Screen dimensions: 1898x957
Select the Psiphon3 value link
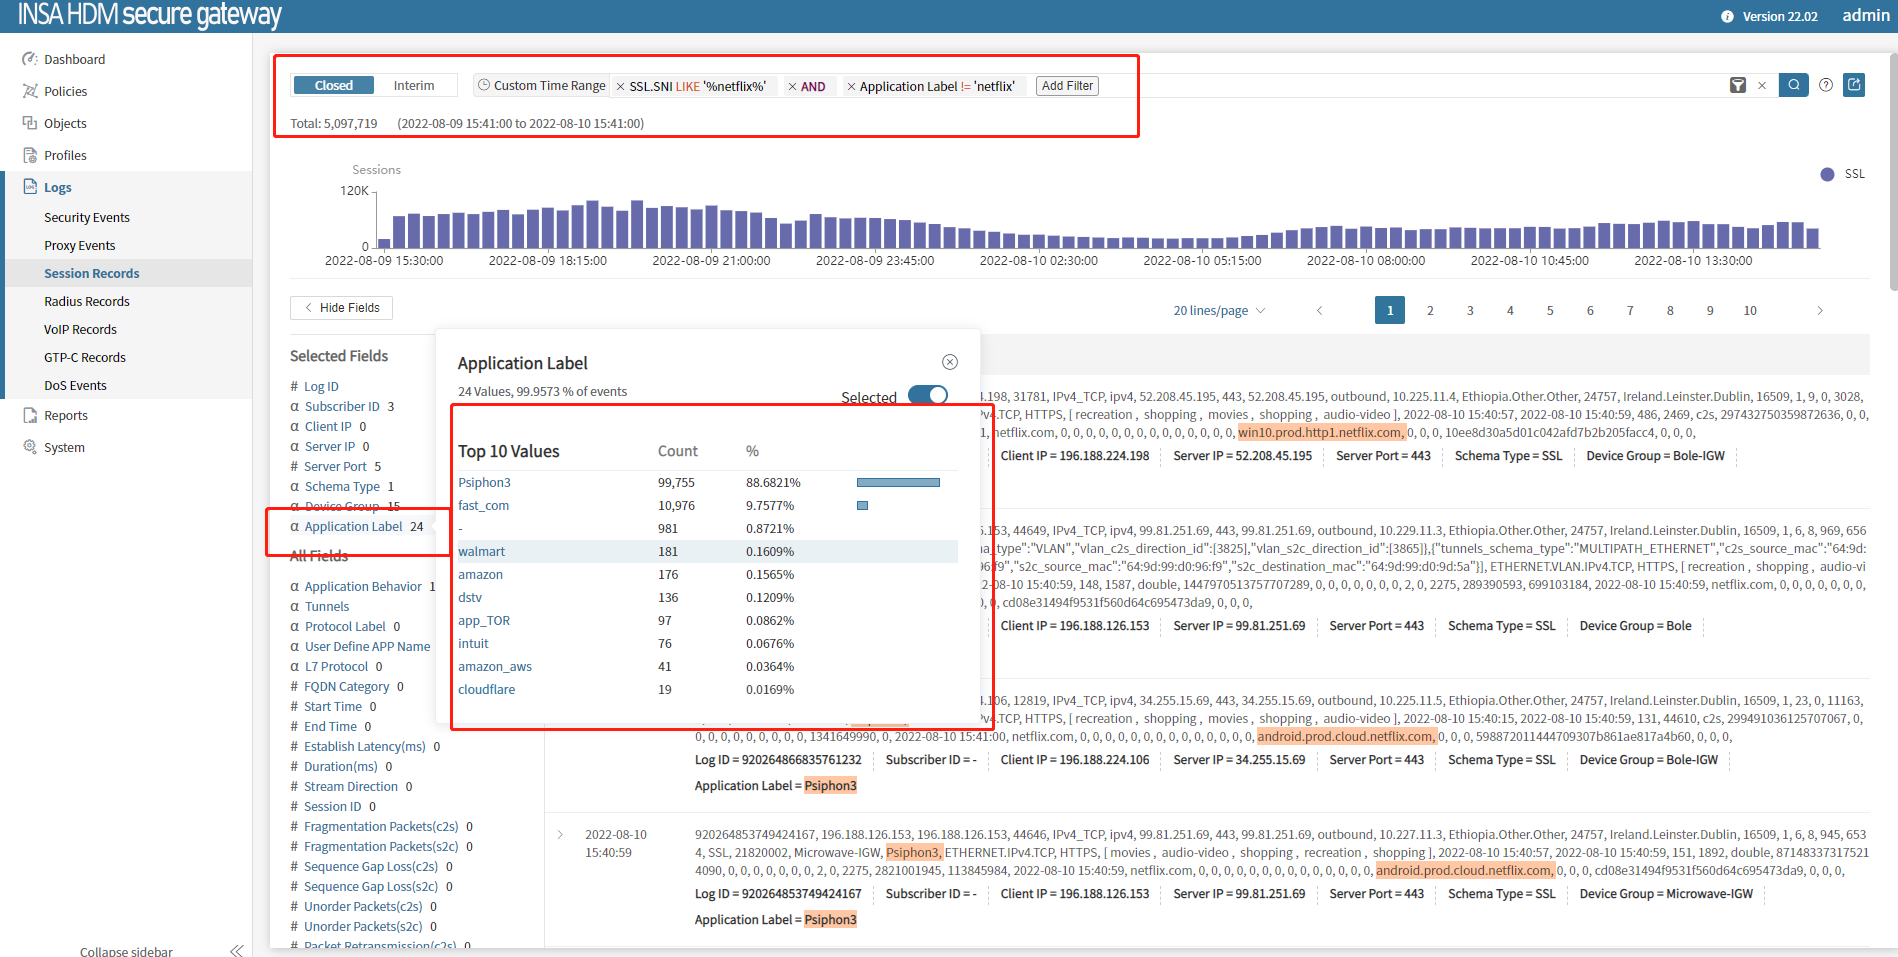point(484,483)
